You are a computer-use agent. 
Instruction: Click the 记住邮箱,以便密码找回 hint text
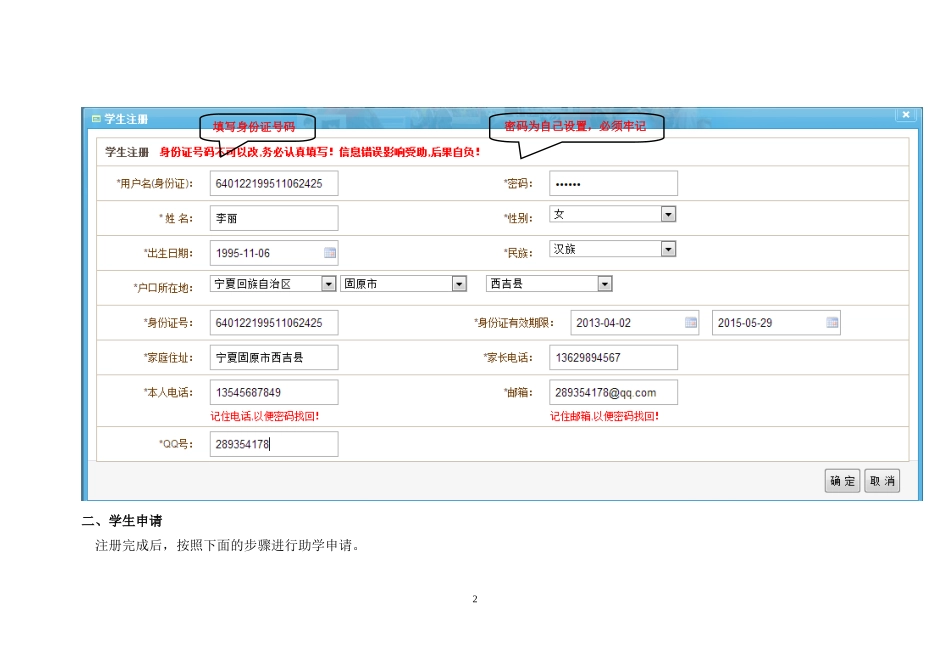604,416
